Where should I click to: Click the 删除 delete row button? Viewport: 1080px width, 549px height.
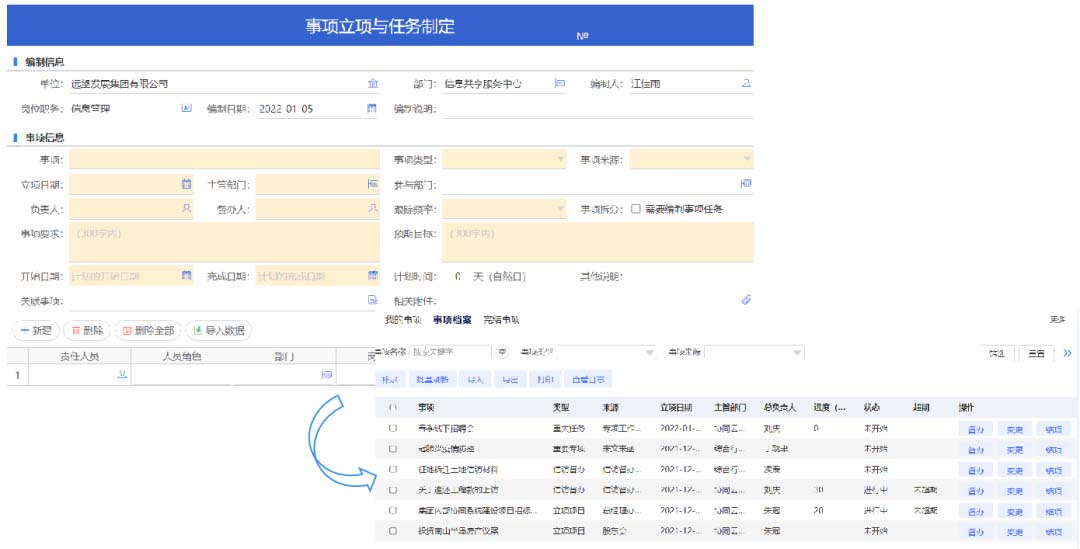87,331
